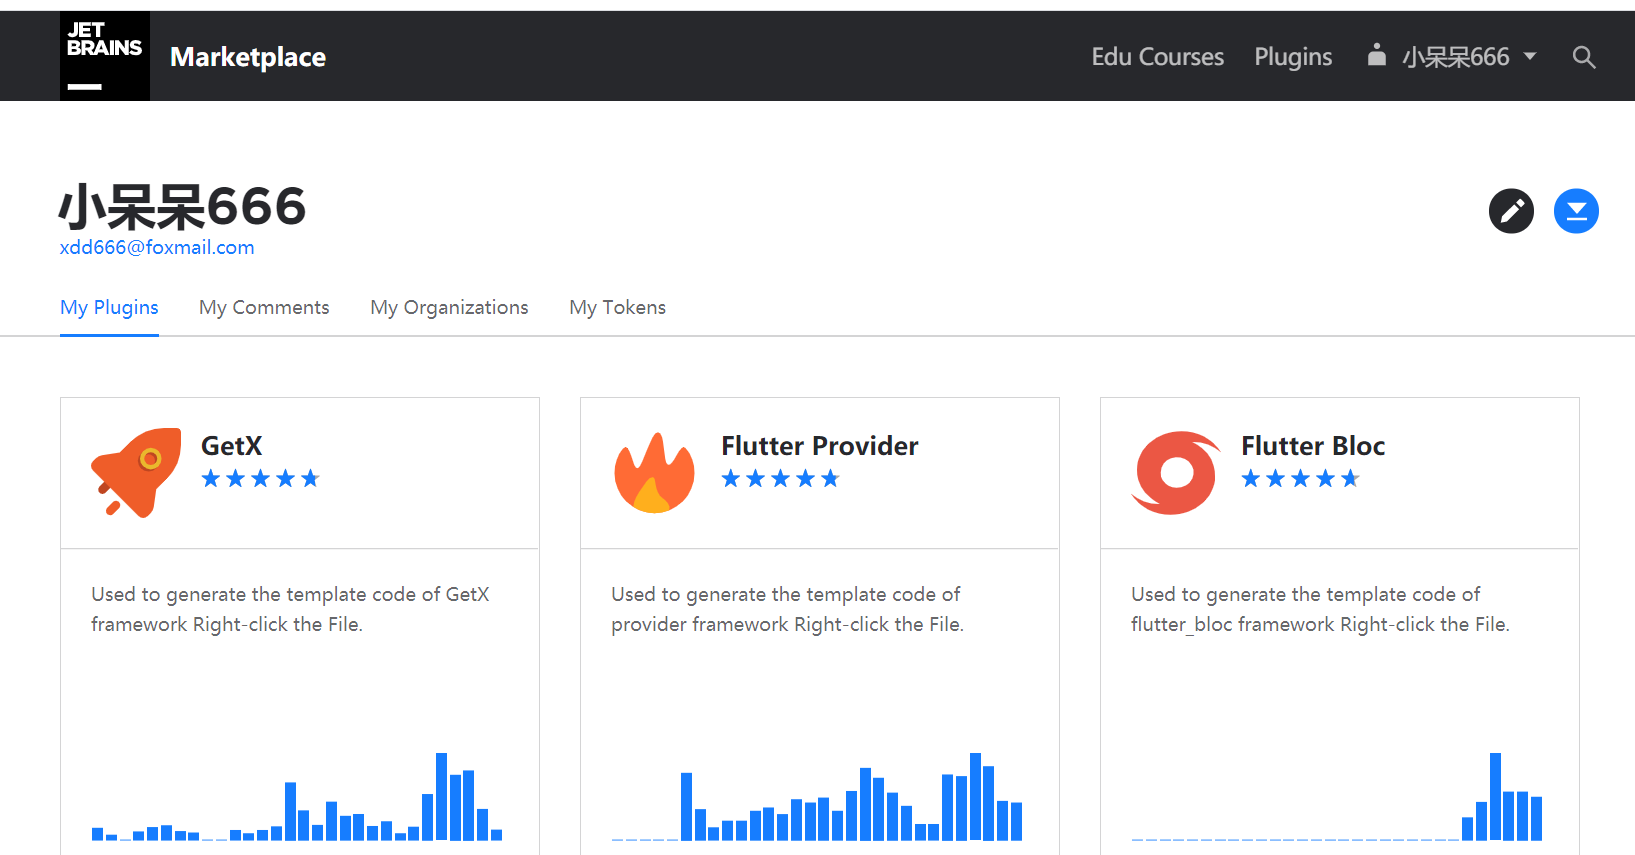The image size is (1635, 855).
Task: Click the blue download arrow icon
Action: point(1576,211)
